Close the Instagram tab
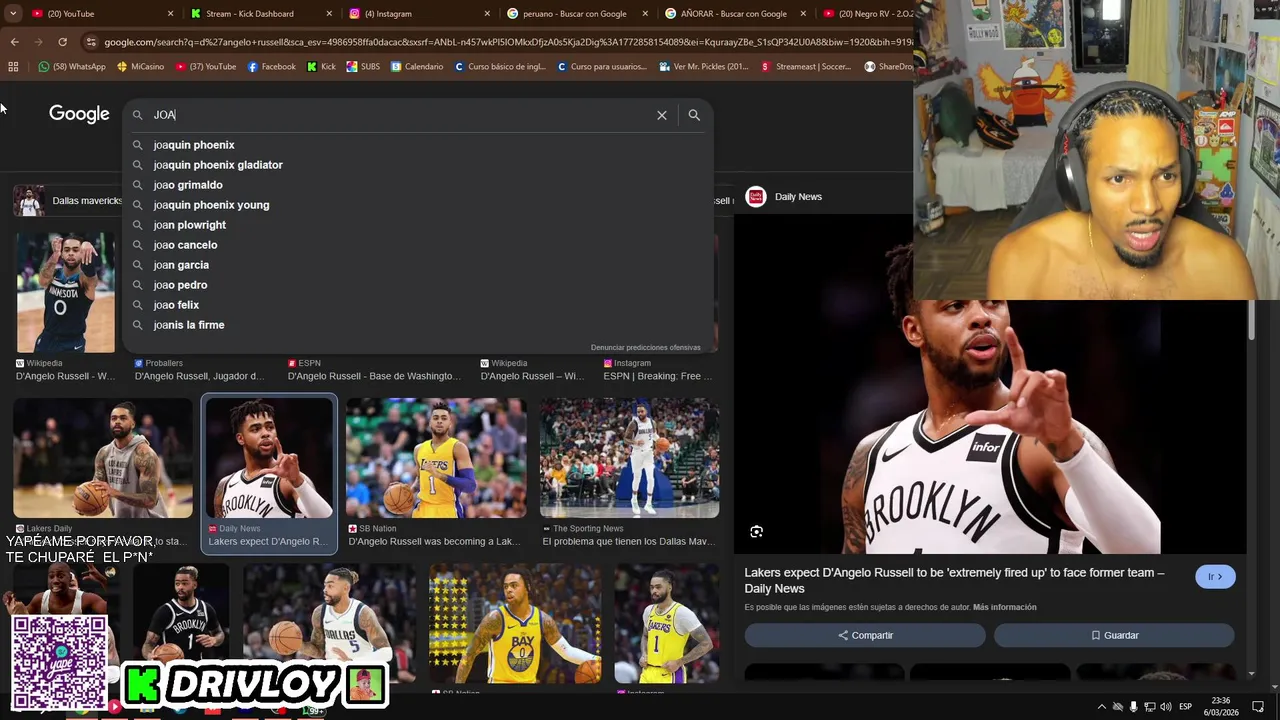 [487, 14]
